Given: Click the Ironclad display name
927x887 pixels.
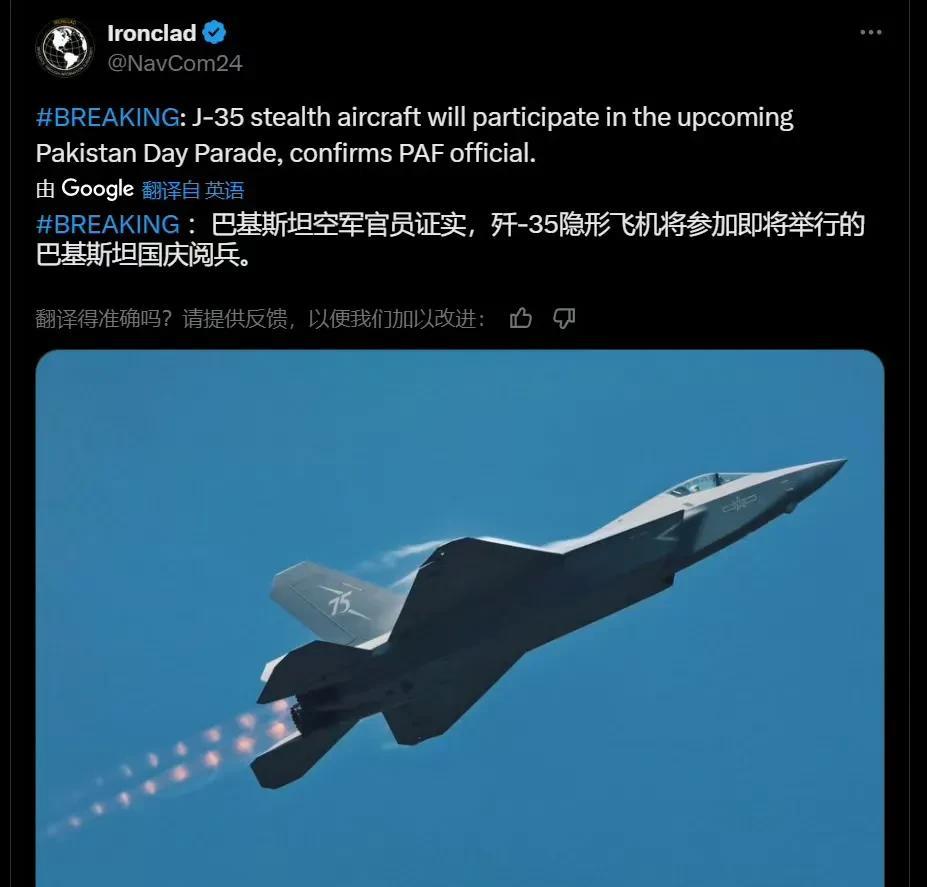Looking at the screenshot, I should (x=151, y=33).
